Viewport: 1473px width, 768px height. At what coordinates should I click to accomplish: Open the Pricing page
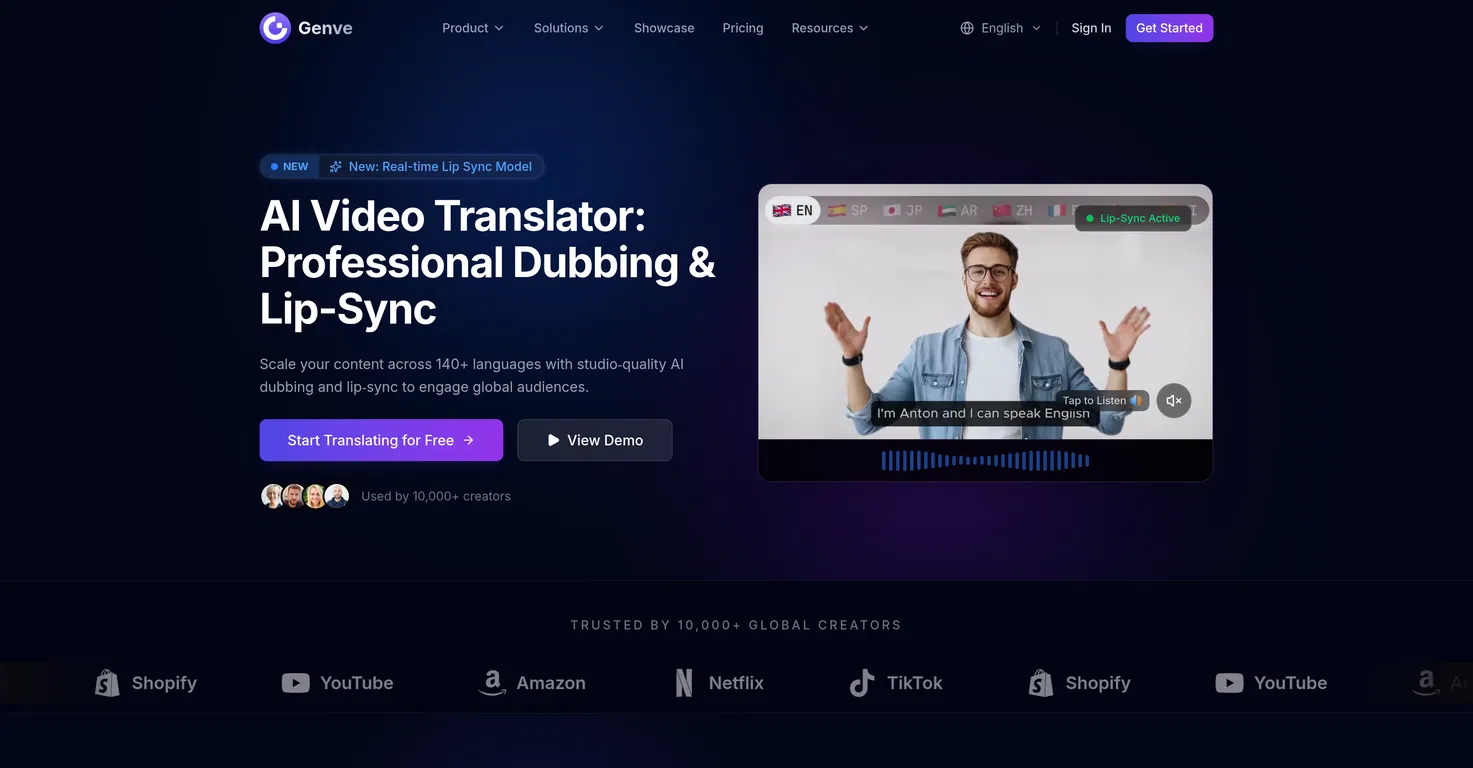(743, 28)
